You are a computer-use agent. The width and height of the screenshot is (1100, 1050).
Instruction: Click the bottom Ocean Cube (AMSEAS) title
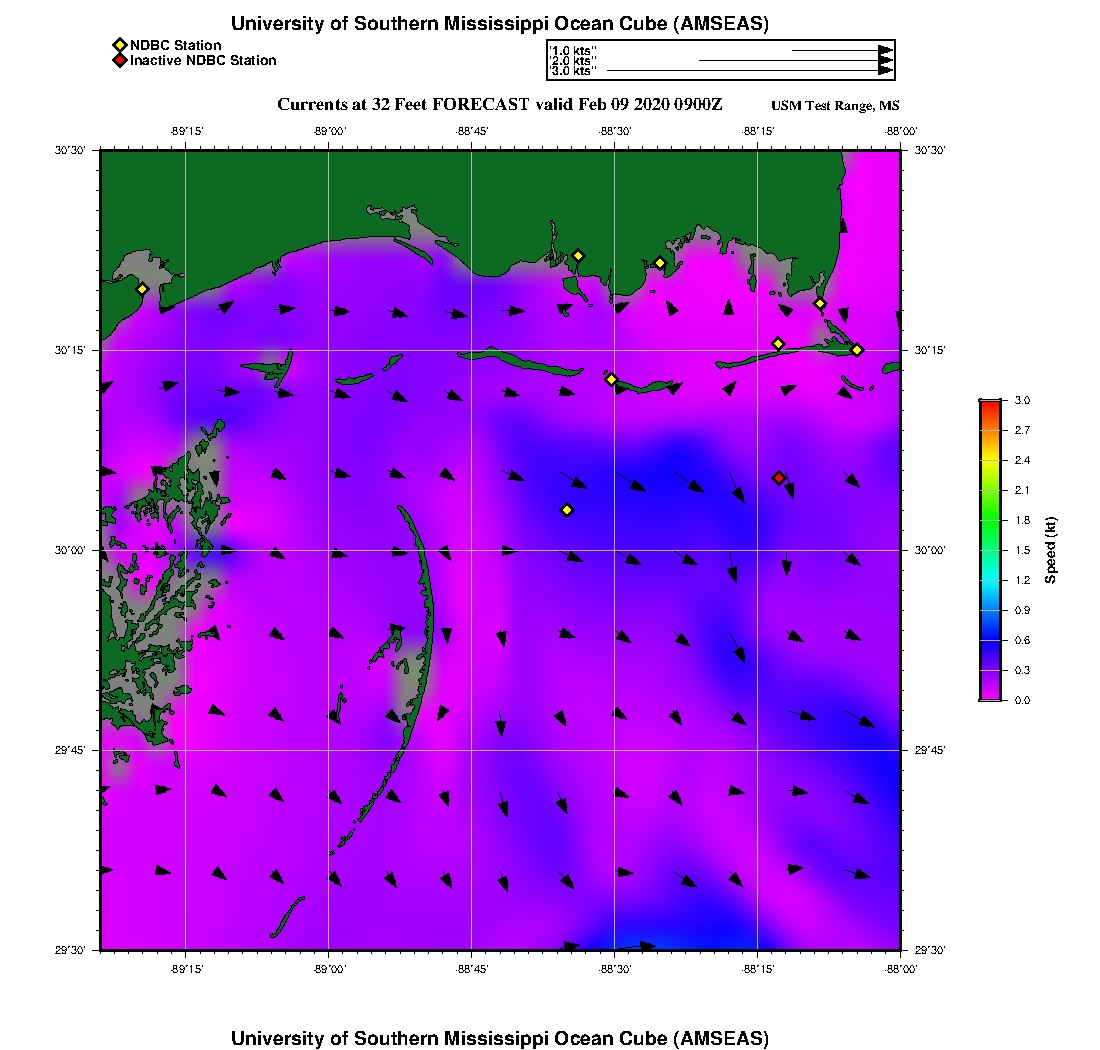pos(499,1037)
